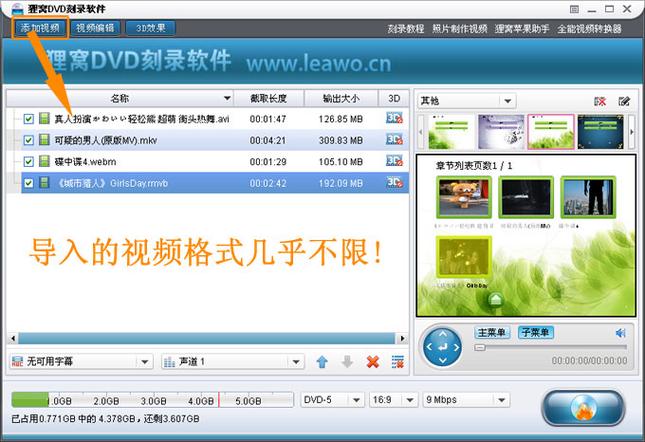The height and width of the screenshot is (442, 645).
Task: Click the edit menu template pencil icon
Action: (624, 101)
